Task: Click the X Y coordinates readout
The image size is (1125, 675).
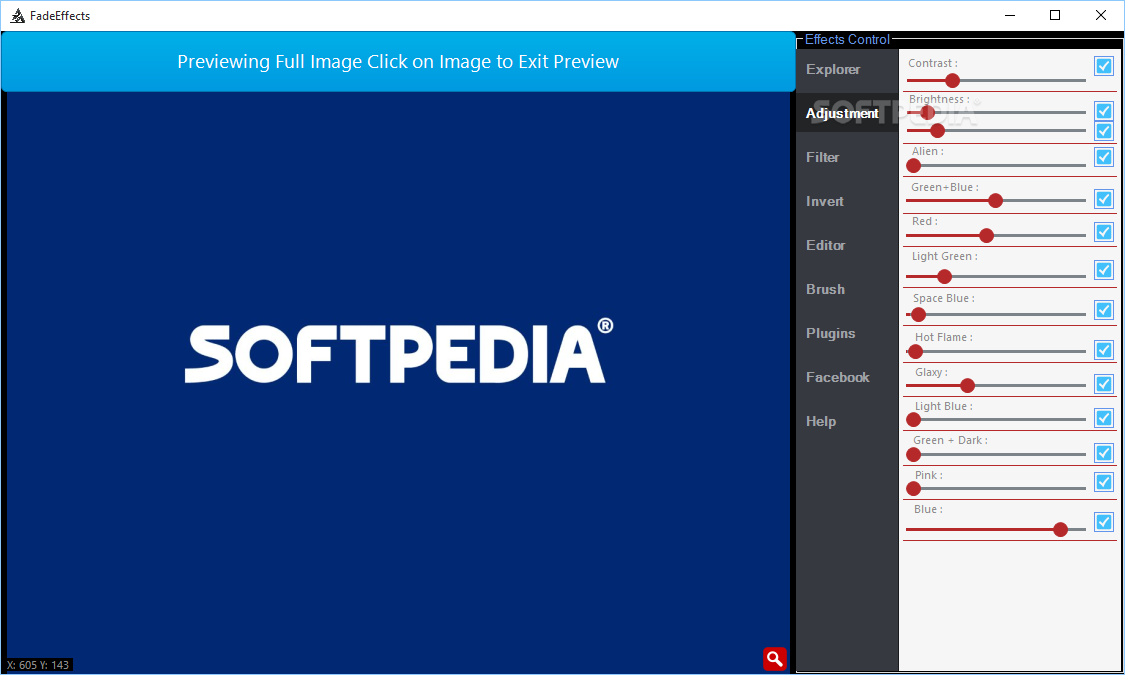Action: (x=39, y=665)
